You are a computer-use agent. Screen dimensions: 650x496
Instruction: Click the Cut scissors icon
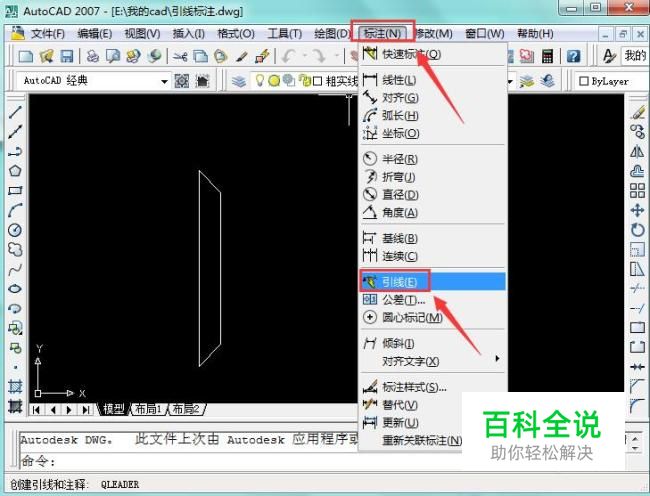coord(180,56)
